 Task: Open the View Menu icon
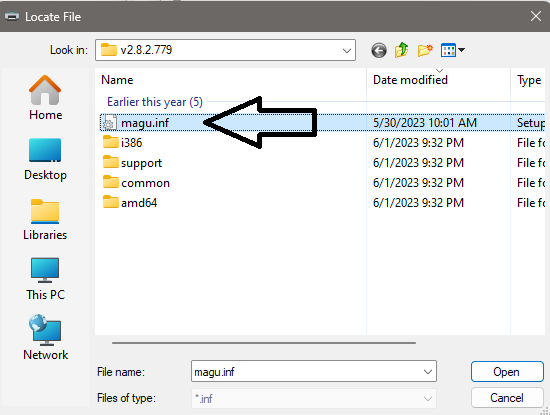click(x=449, y=51)
